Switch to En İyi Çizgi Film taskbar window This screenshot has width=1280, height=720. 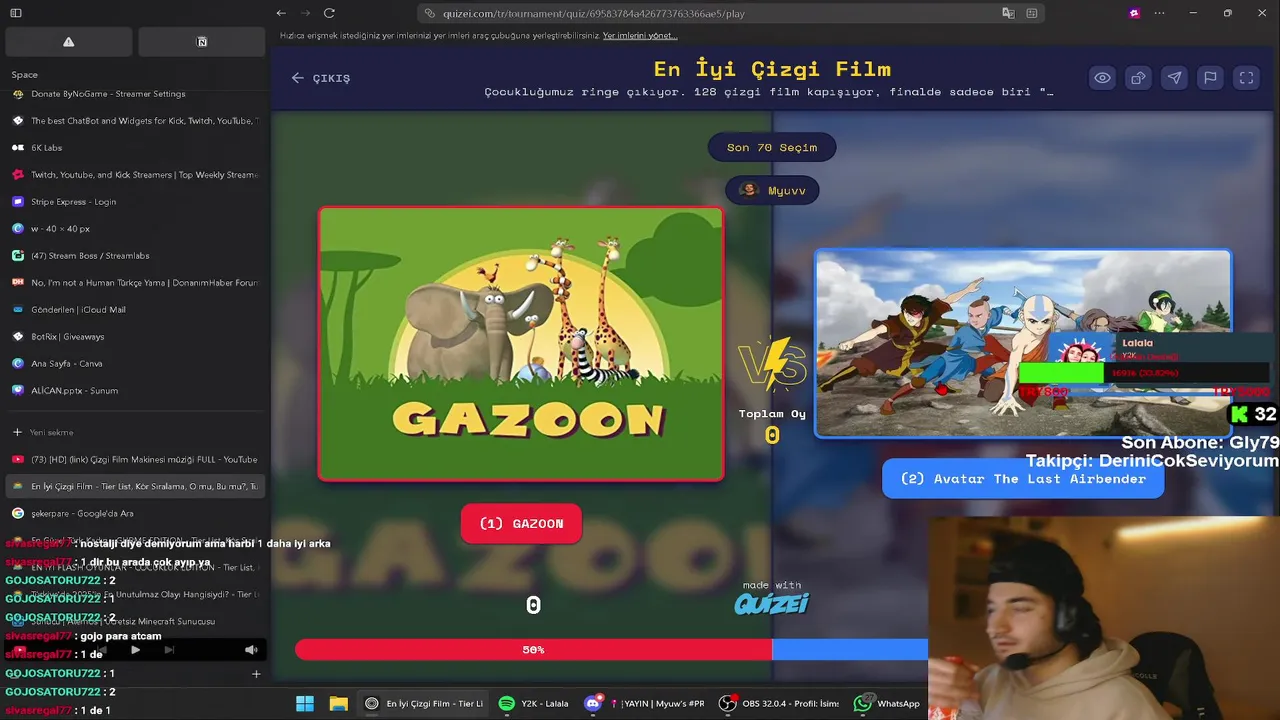pyautogui.click(x=424, y=703)
